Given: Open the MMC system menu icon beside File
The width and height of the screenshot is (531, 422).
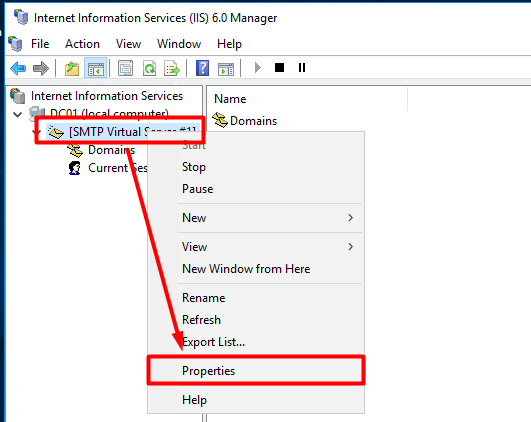Looking at the screenshot, I should tap(15, 44).
